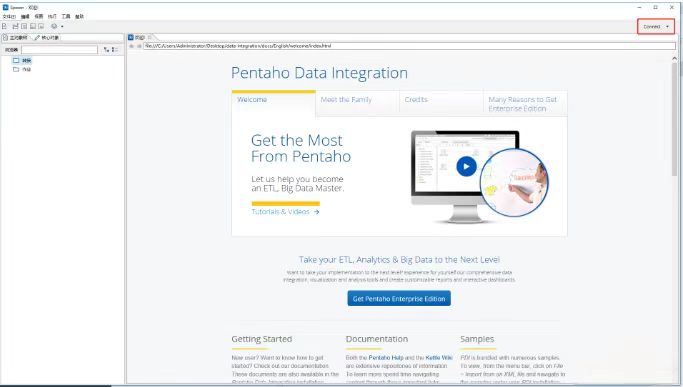
Task: Select the 作业 folder in tree
Action: click(x=22, y=69)
